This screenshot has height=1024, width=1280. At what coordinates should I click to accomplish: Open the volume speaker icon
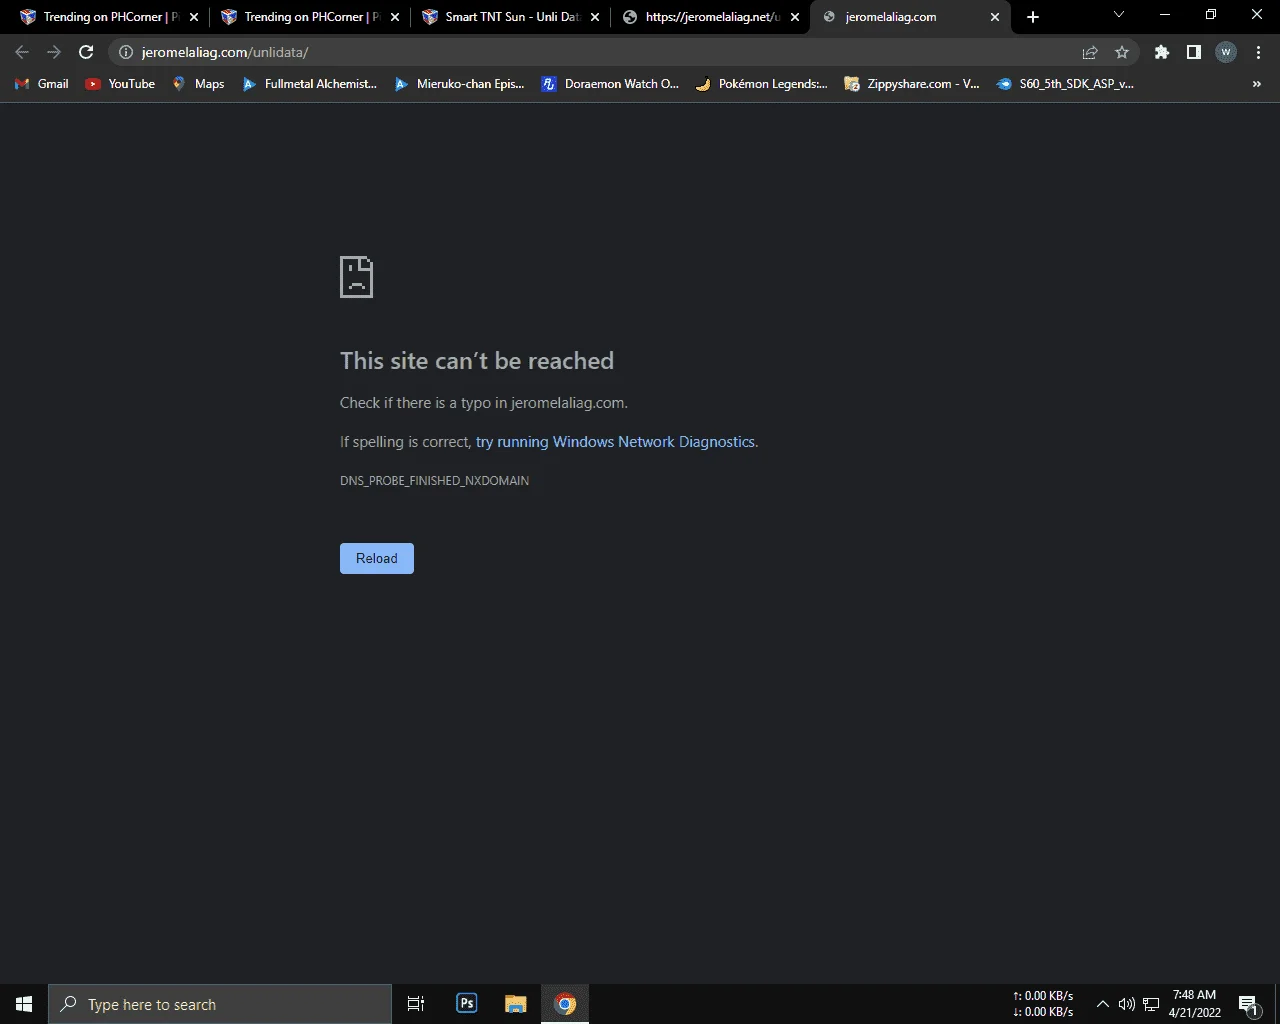[x=1127, y=1004]
